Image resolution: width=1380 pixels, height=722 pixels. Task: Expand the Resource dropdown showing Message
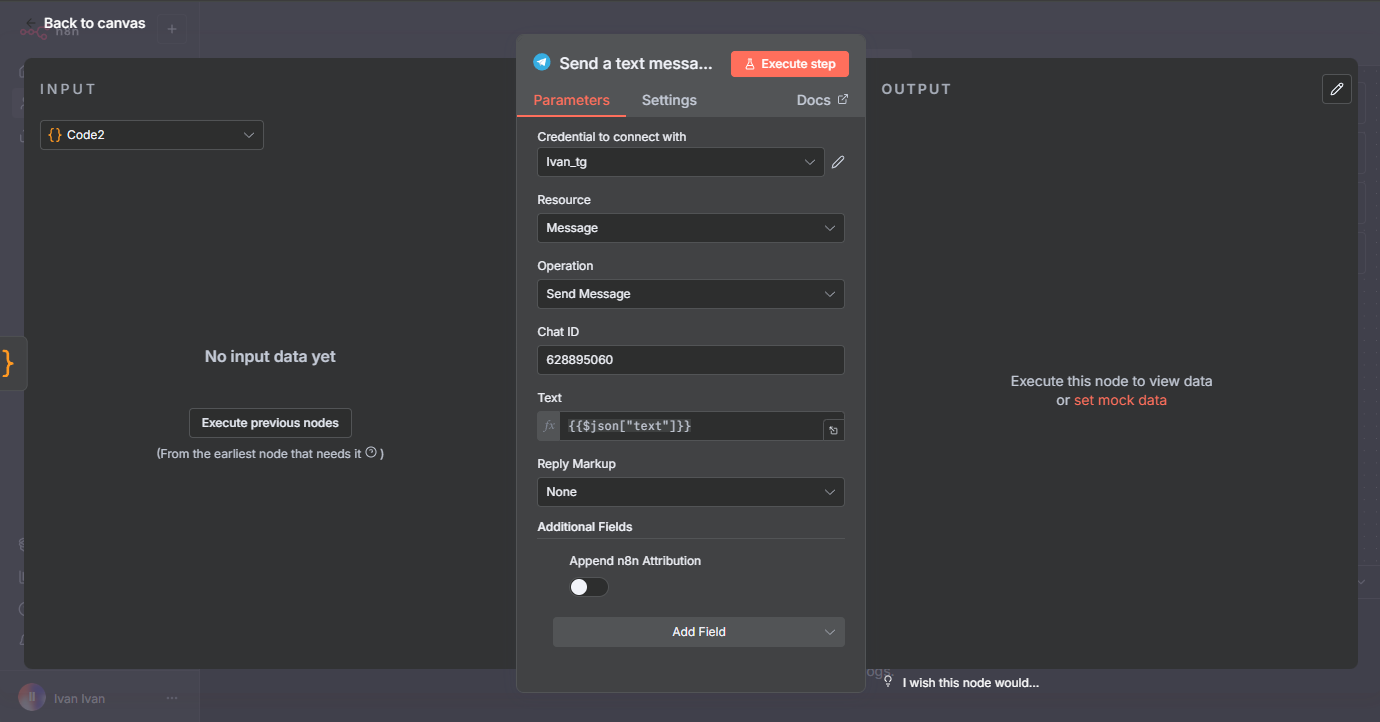click(690, 228)
